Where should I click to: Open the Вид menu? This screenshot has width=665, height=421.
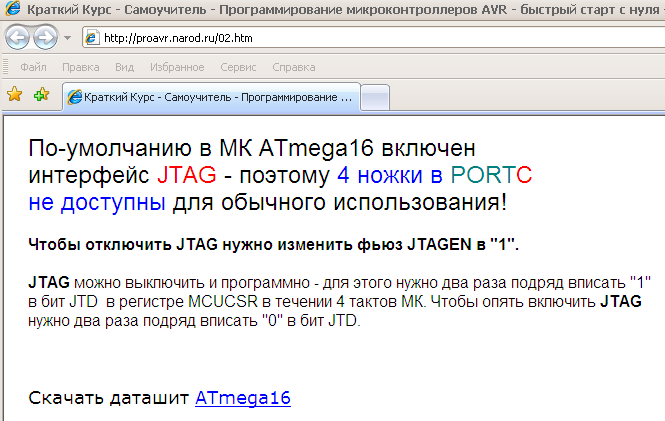[124, 67]
